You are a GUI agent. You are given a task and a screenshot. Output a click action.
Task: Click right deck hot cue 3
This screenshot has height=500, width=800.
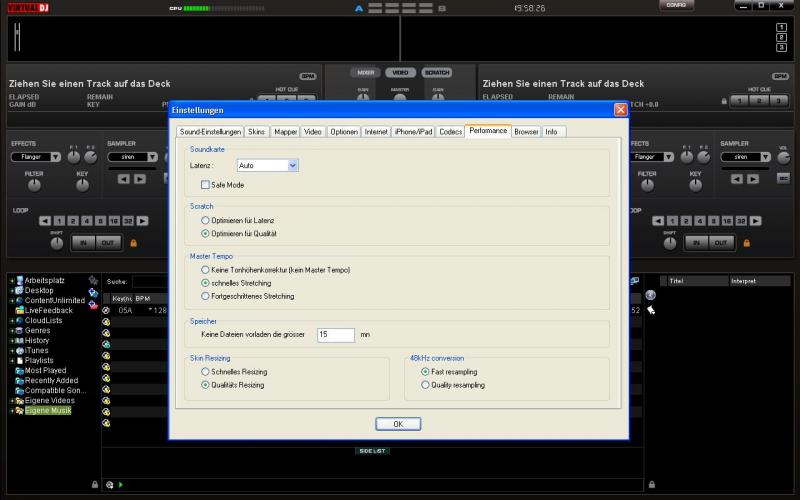point(779,101)
